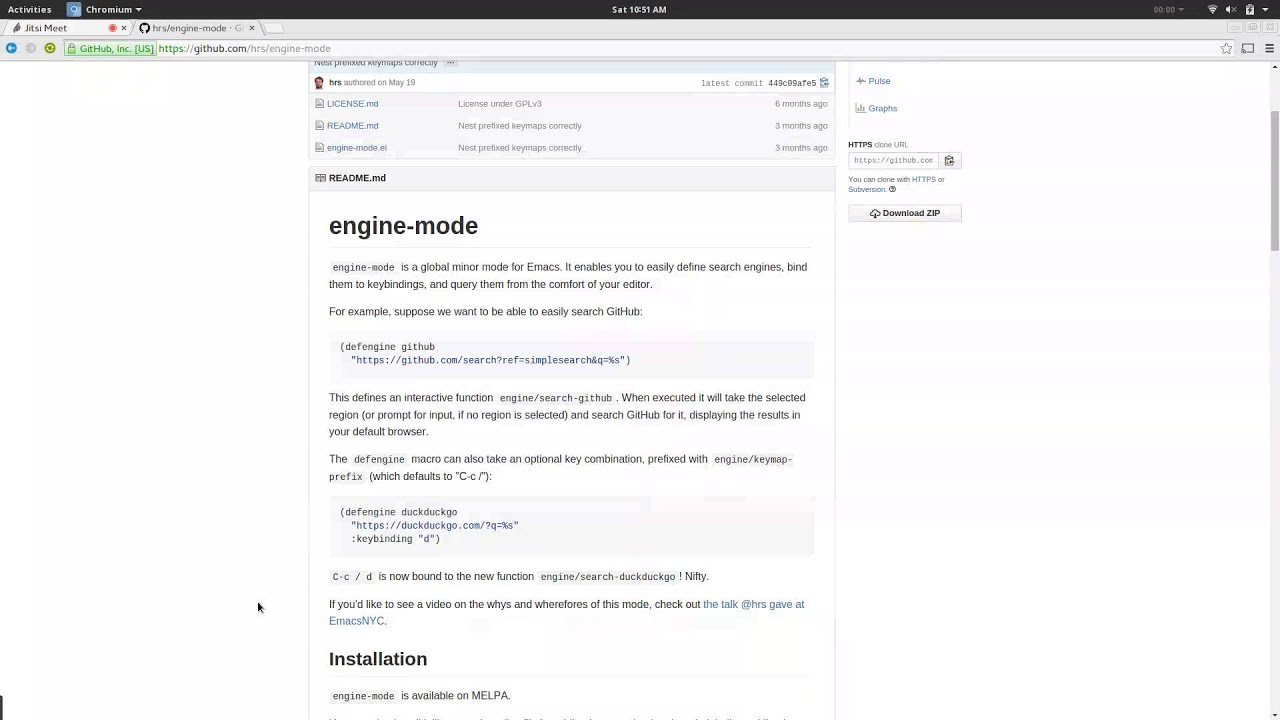Click the hrs author avatar image
The height and width of the screenshot is (720, 1280).
pyautogui.click(x=319, y=83)
